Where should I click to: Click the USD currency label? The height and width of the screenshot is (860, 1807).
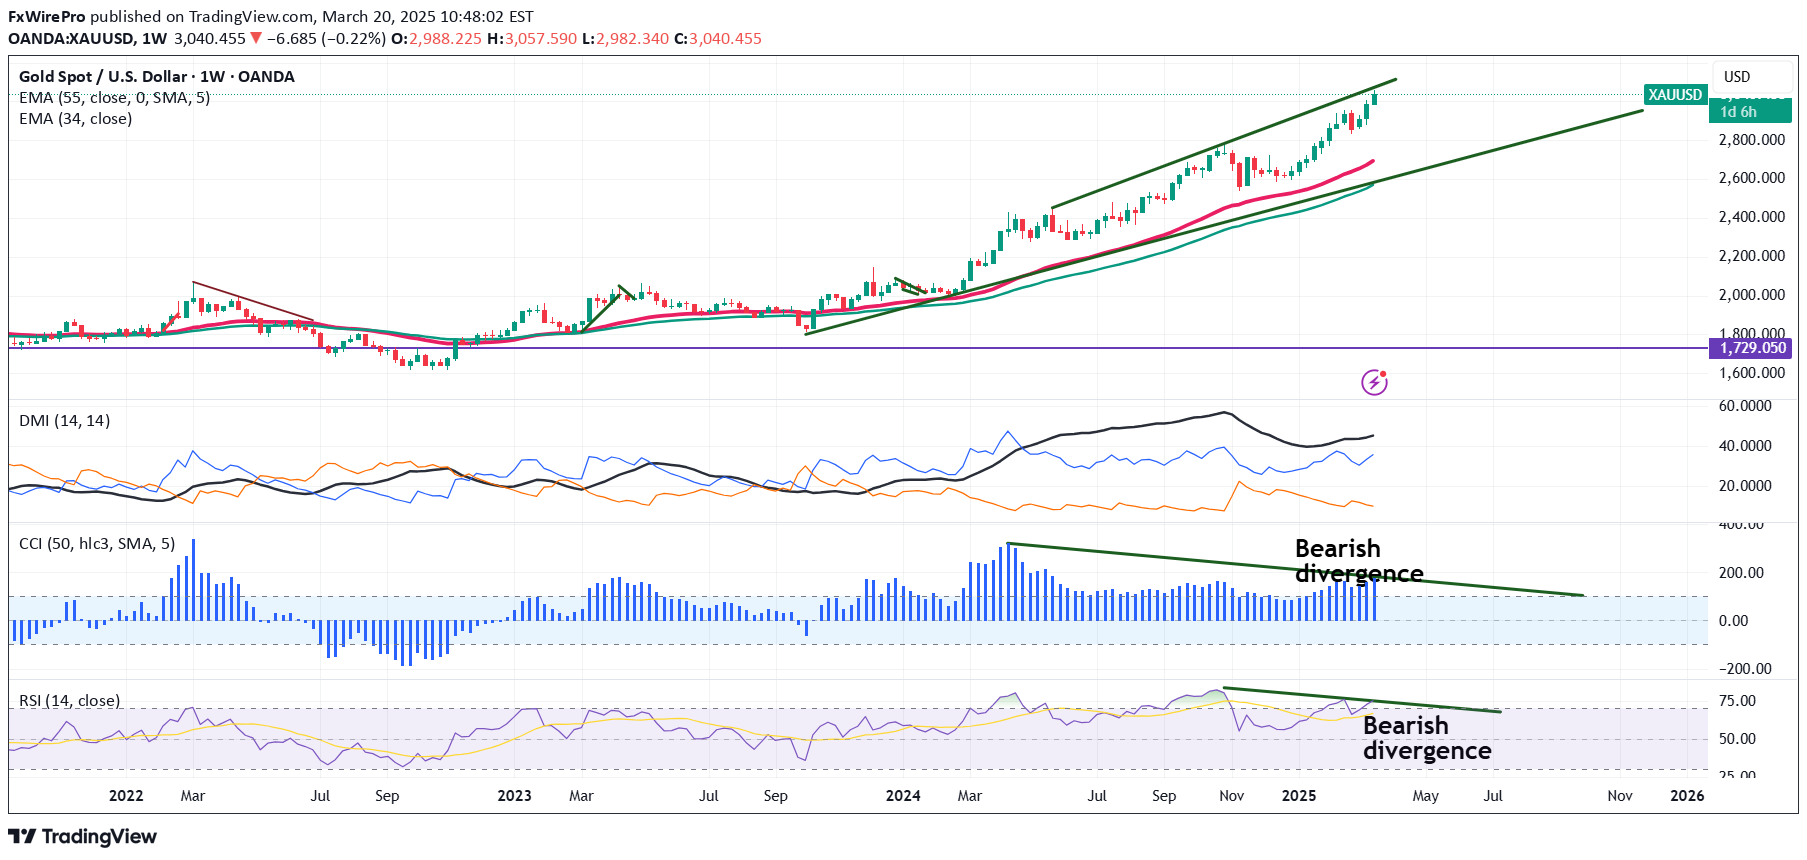coord(1737,77)
